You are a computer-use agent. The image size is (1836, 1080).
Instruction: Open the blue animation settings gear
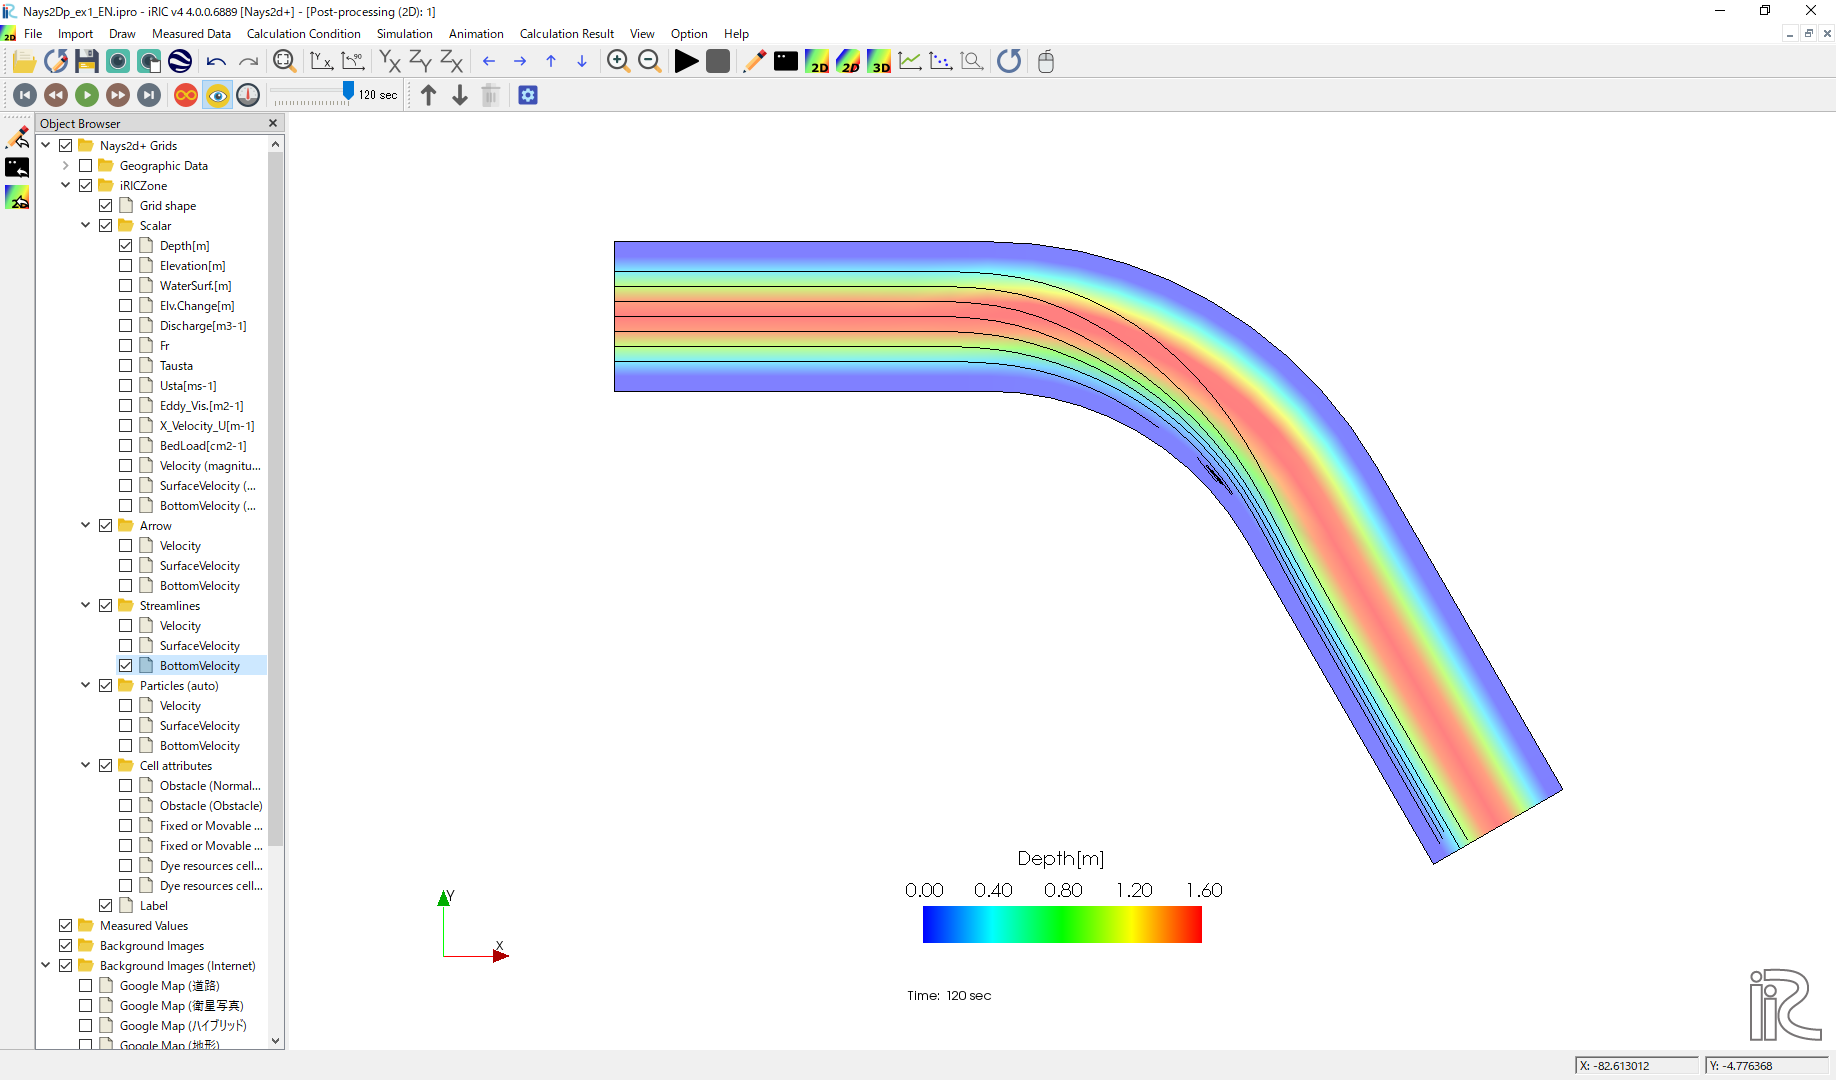coord(528,95)
